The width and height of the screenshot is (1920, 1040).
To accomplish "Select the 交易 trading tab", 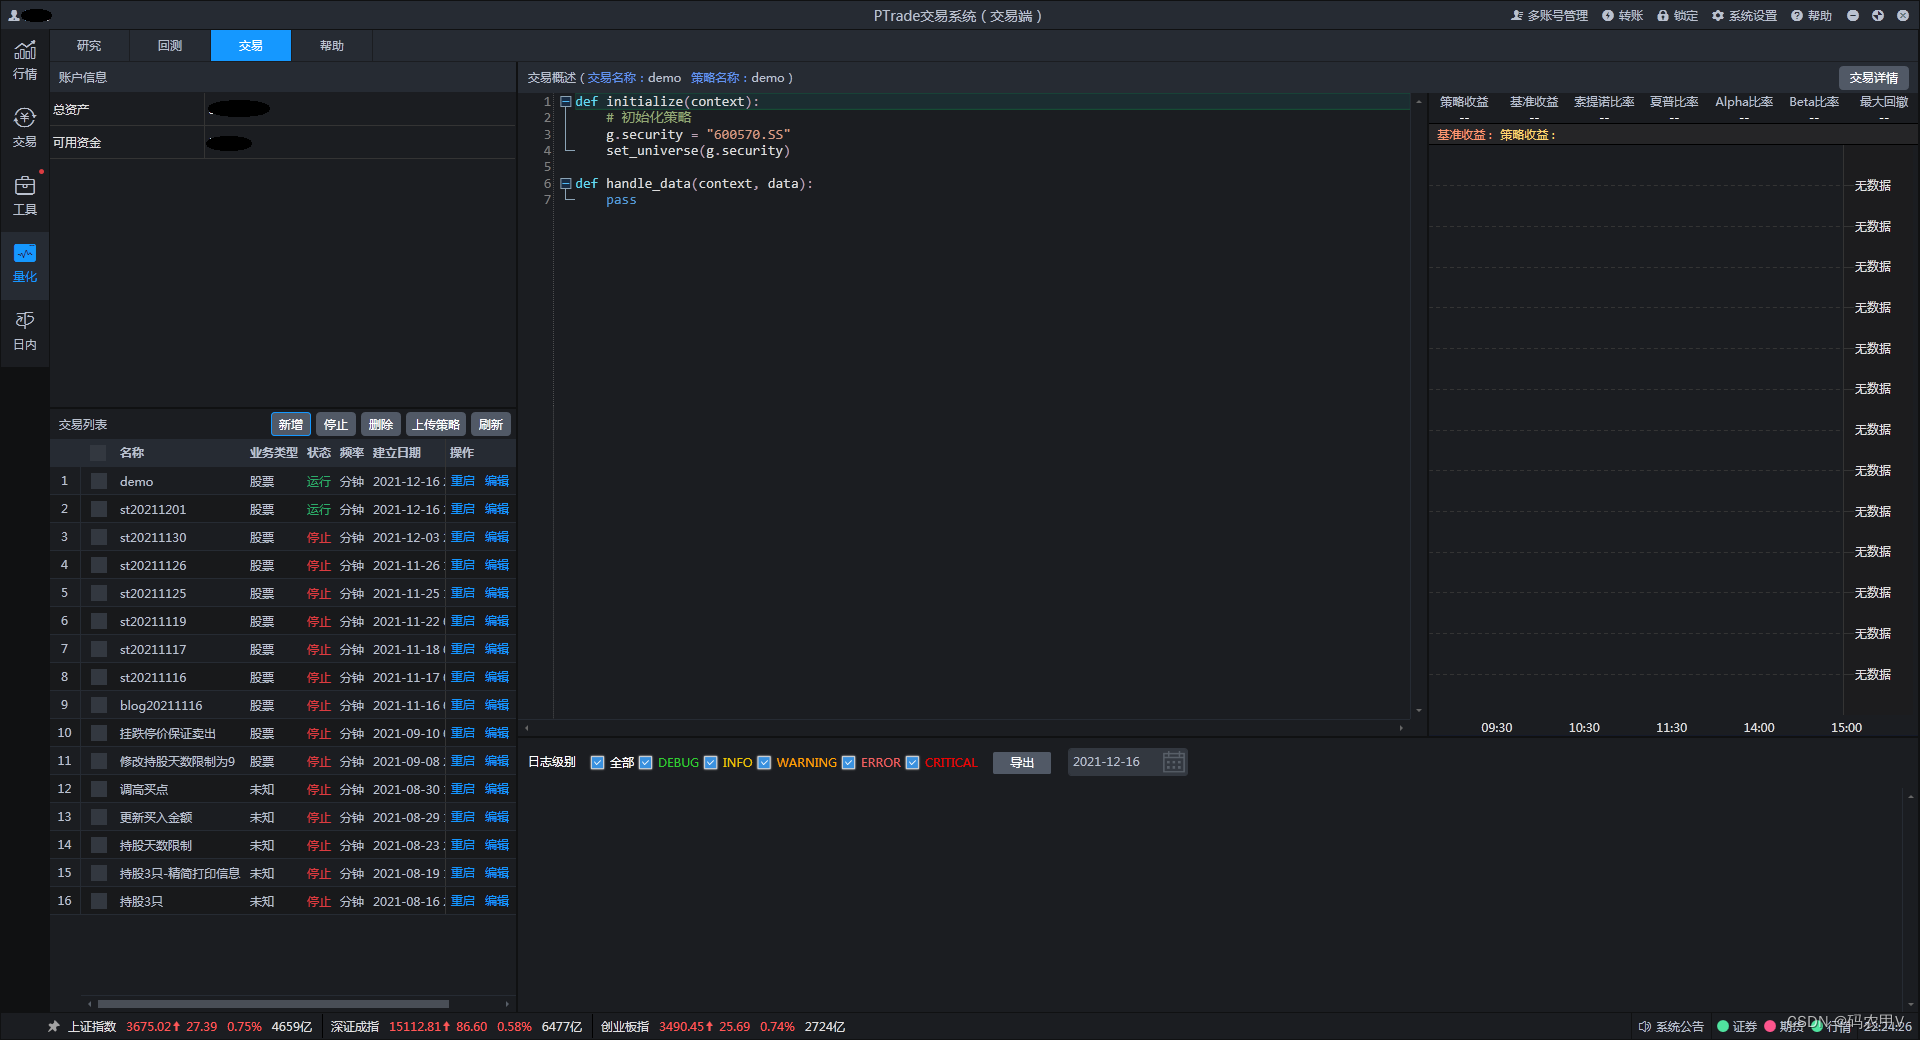I will tap(251, 45).
